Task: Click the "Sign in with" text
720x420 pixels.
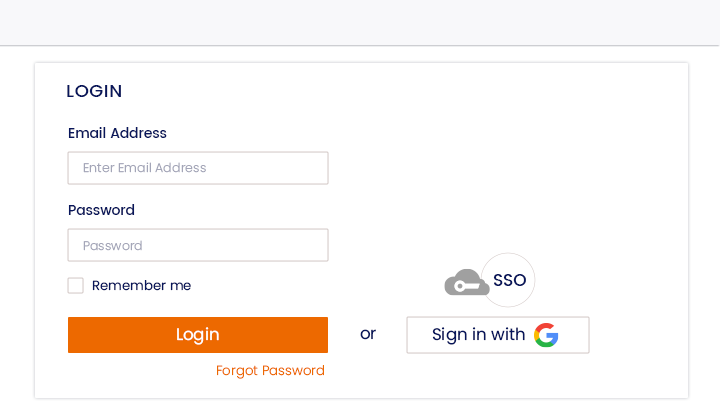Action: click(478, 335)
